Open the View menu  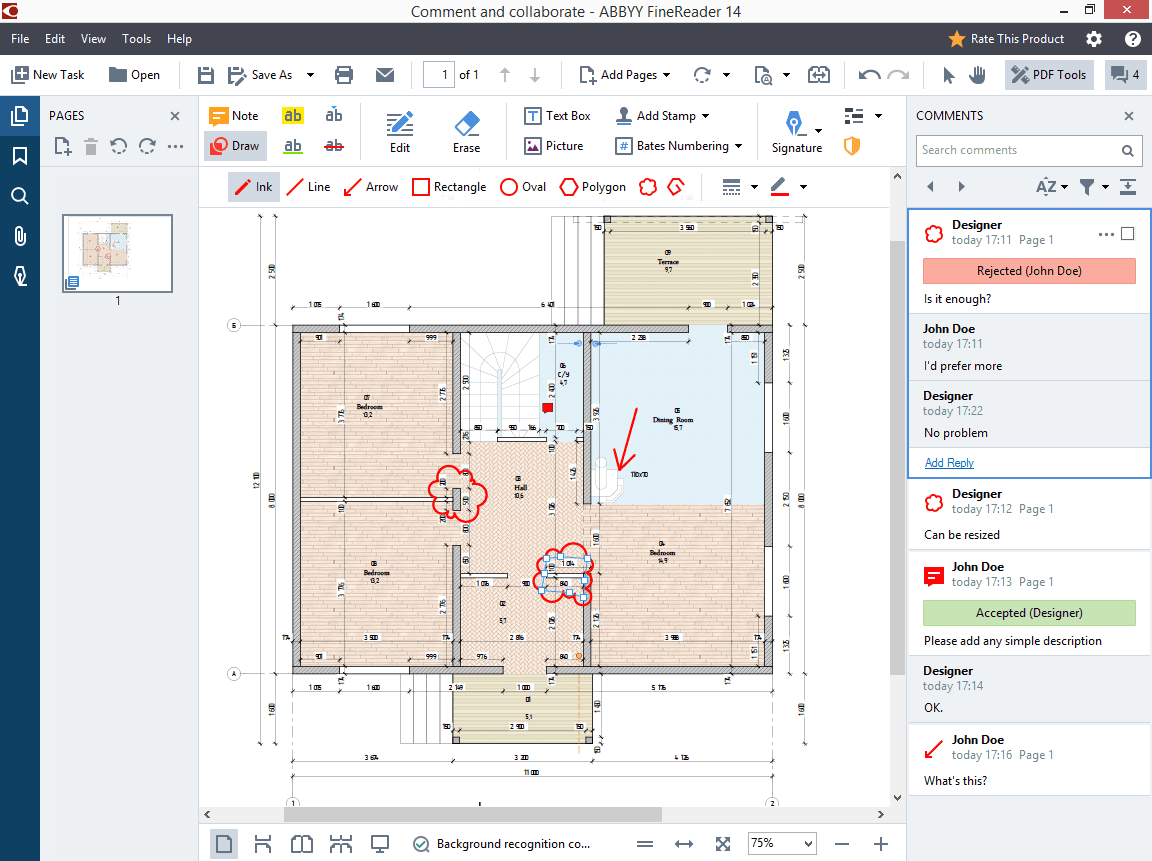pos(93,39)
